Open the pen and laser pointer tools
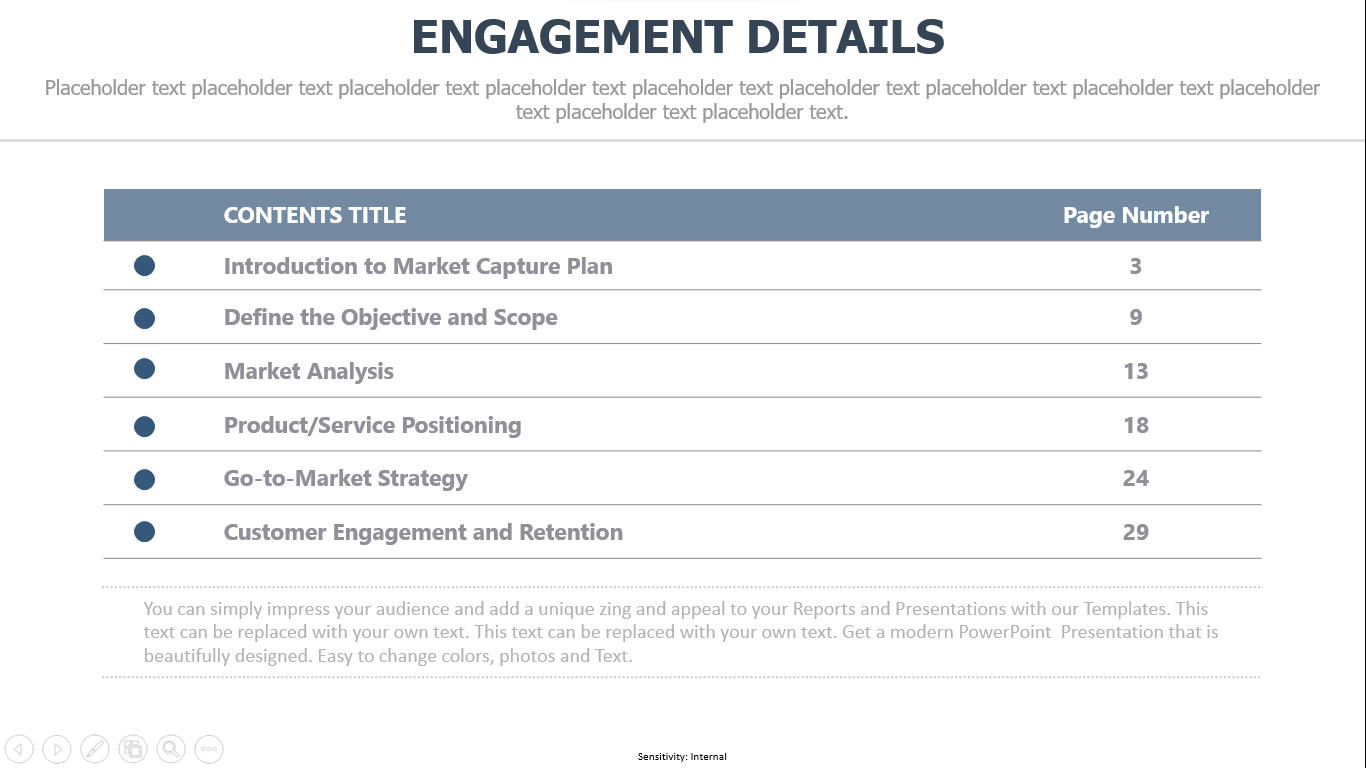The height and width of the screenshot is (768, 1366). click(x=95, y=748)
